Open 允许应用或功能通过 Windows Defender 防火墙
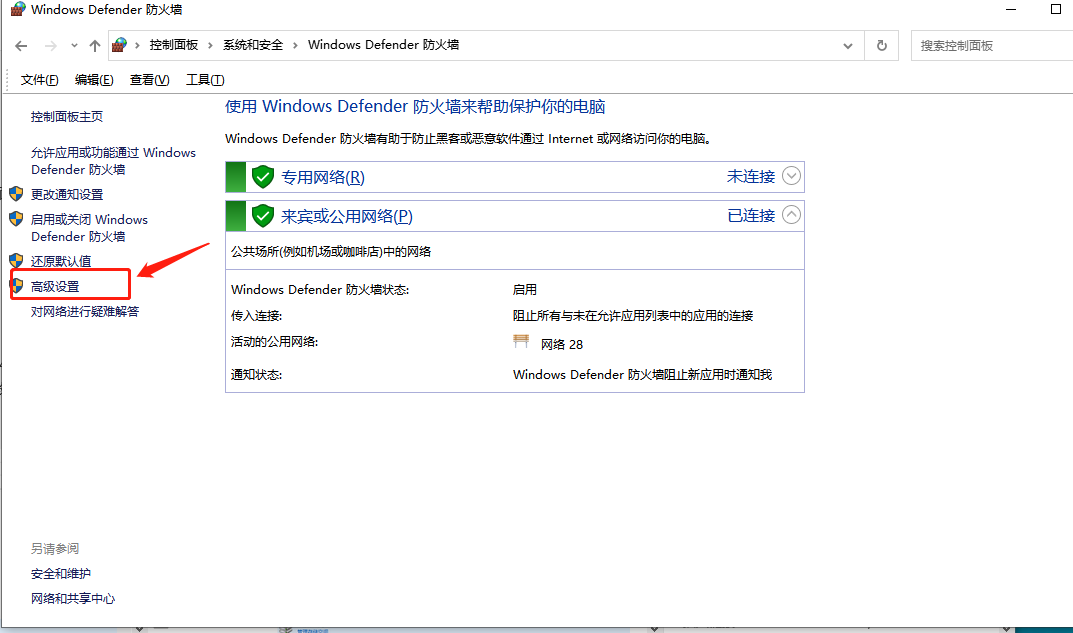Image resolution: width=1073 pixels, height=633 pixels. [113, 161]
